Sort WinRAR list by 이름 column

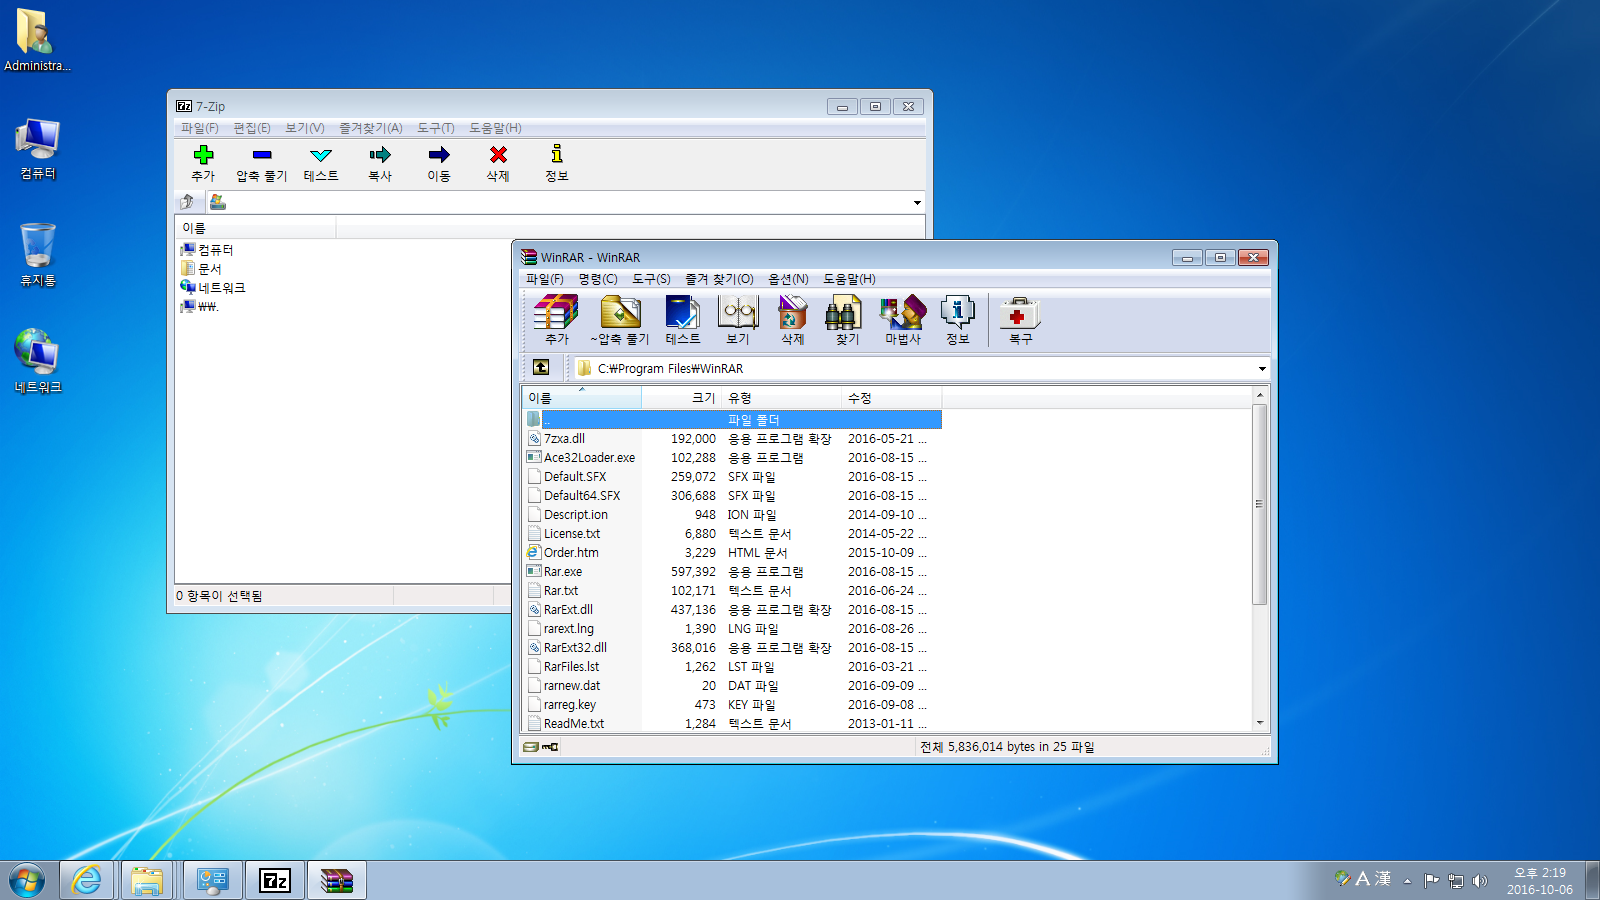coord(581,398)
